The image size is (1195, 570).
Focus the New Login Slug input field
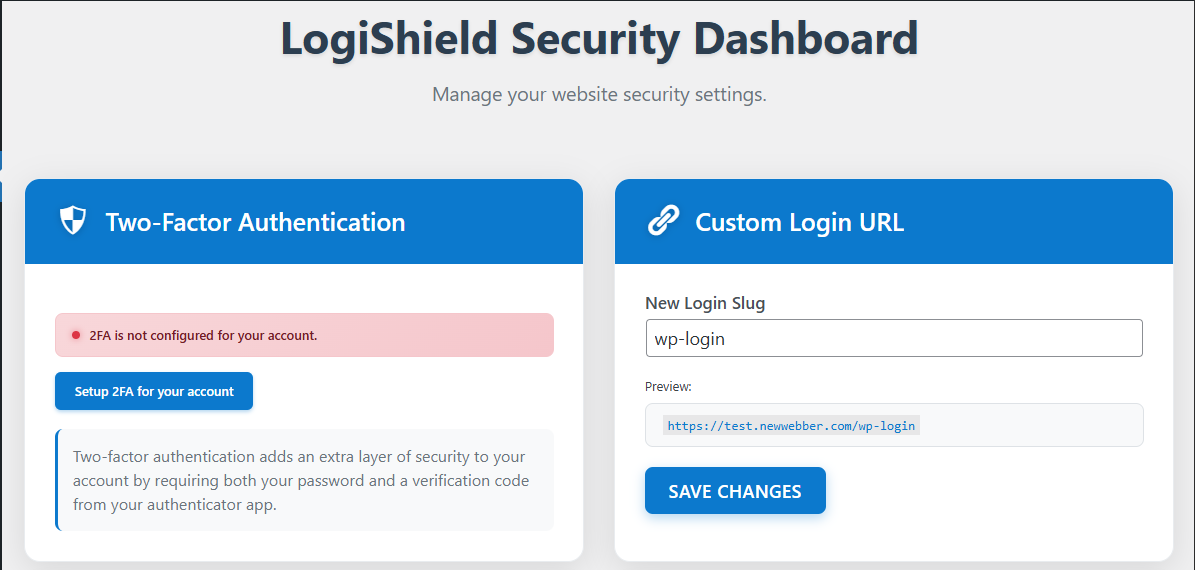894,338
